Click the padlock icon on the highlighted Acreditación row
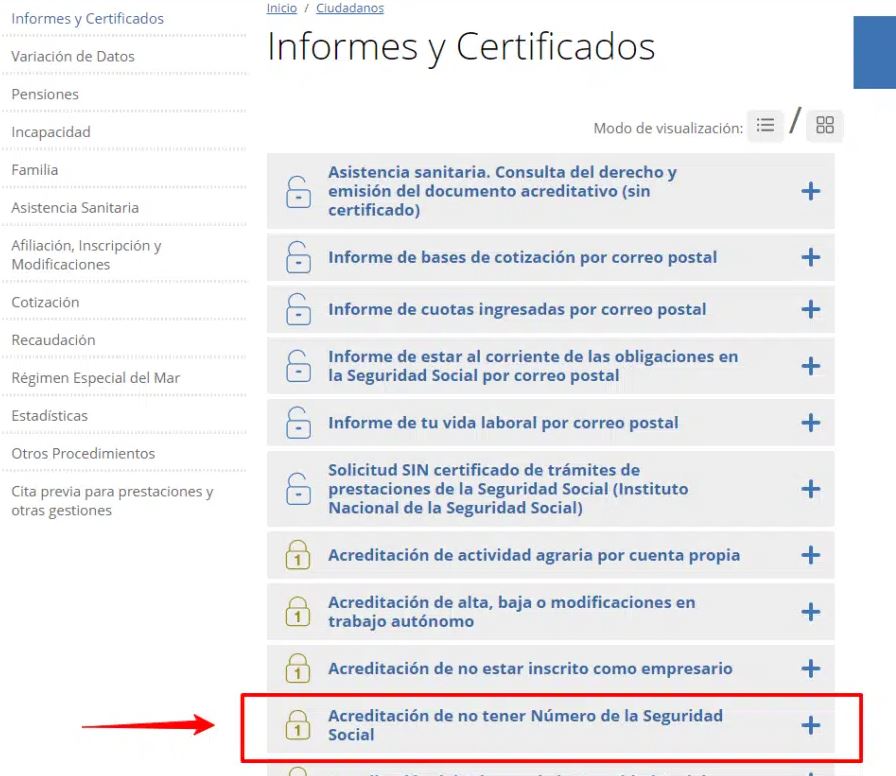The image size is (896, 776). pos(297,726)
